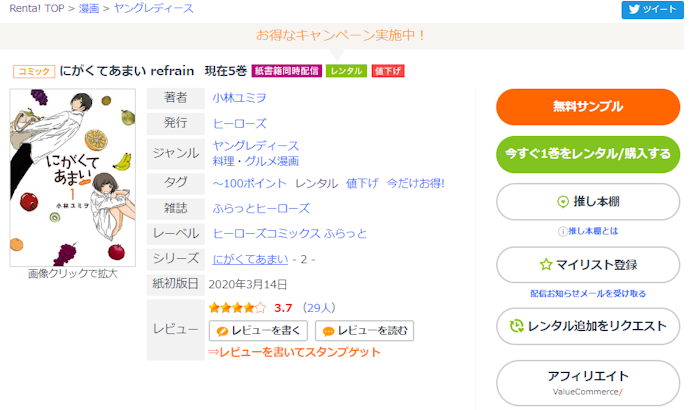Click 今すぐ1巻をレンタル/購入する button
Image resolution: width=690 pixels, height=410 pixels.
tap(588, 154)
